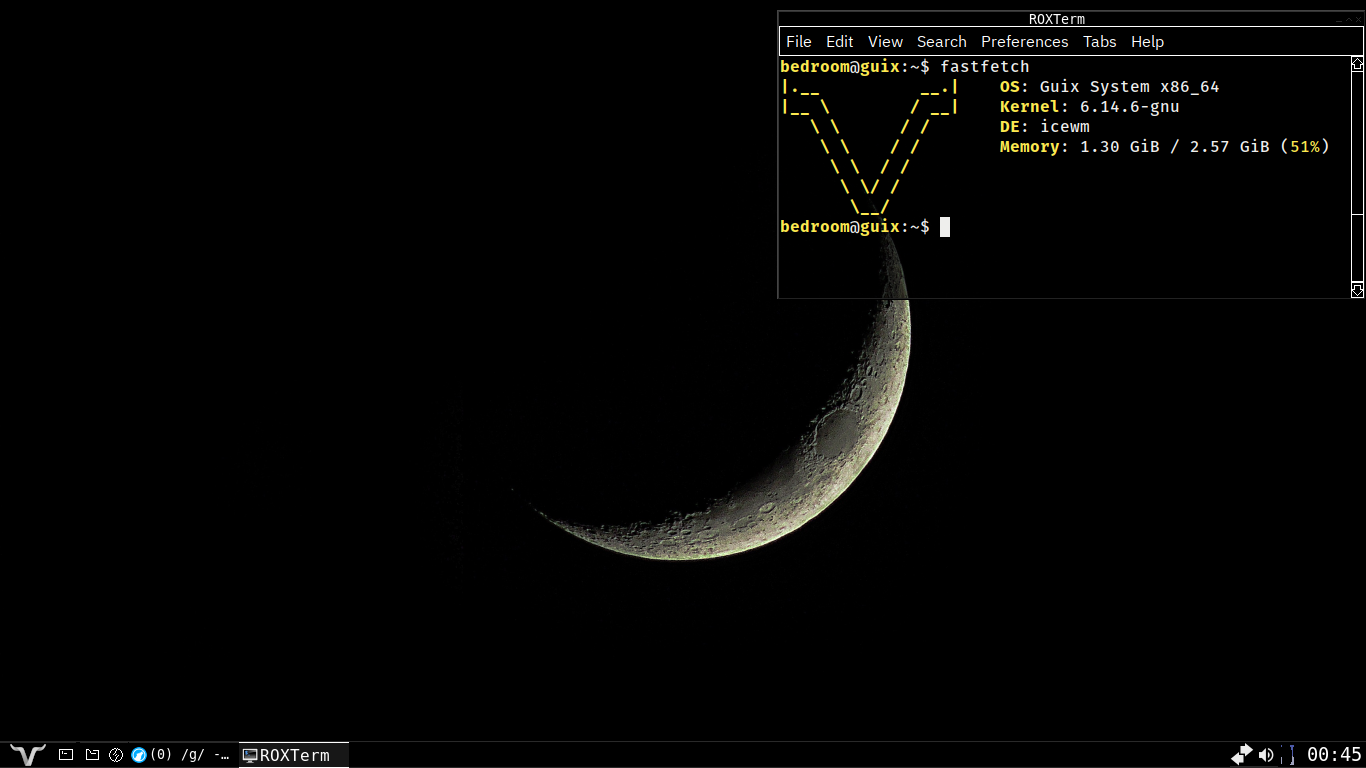1366x768 pixels.
Task: Launch terminal from taskbar quick-launch icon
Action: pyautogui.click(x=66, y=755)
